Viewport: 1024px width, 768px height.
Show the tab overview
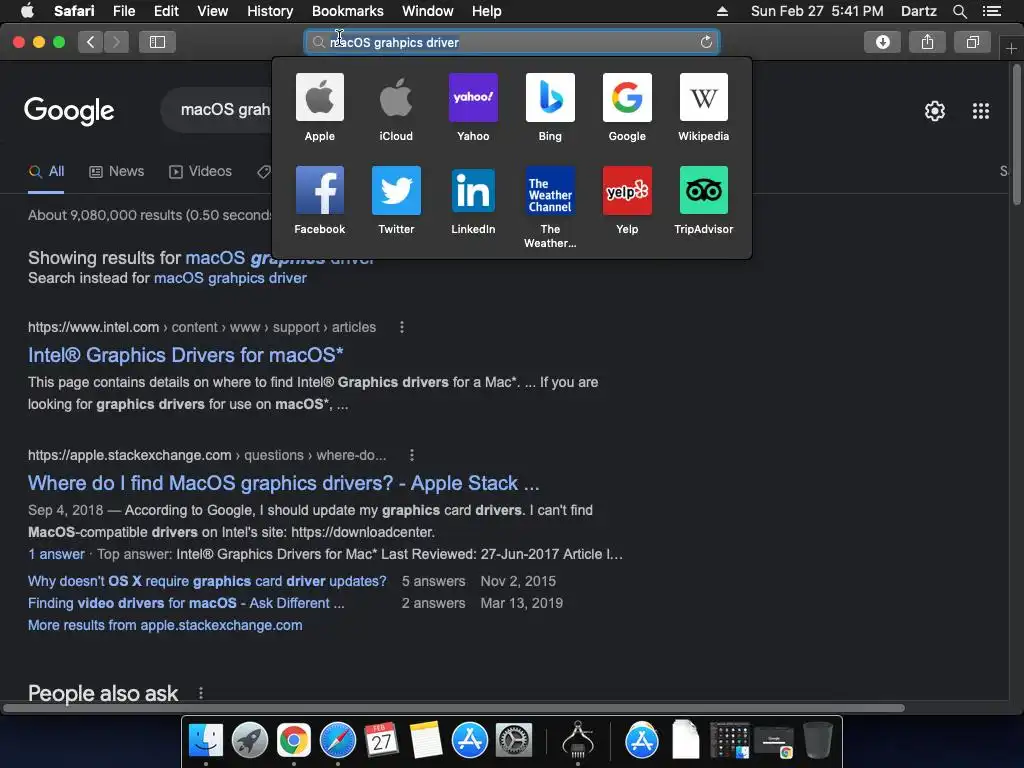972,42
